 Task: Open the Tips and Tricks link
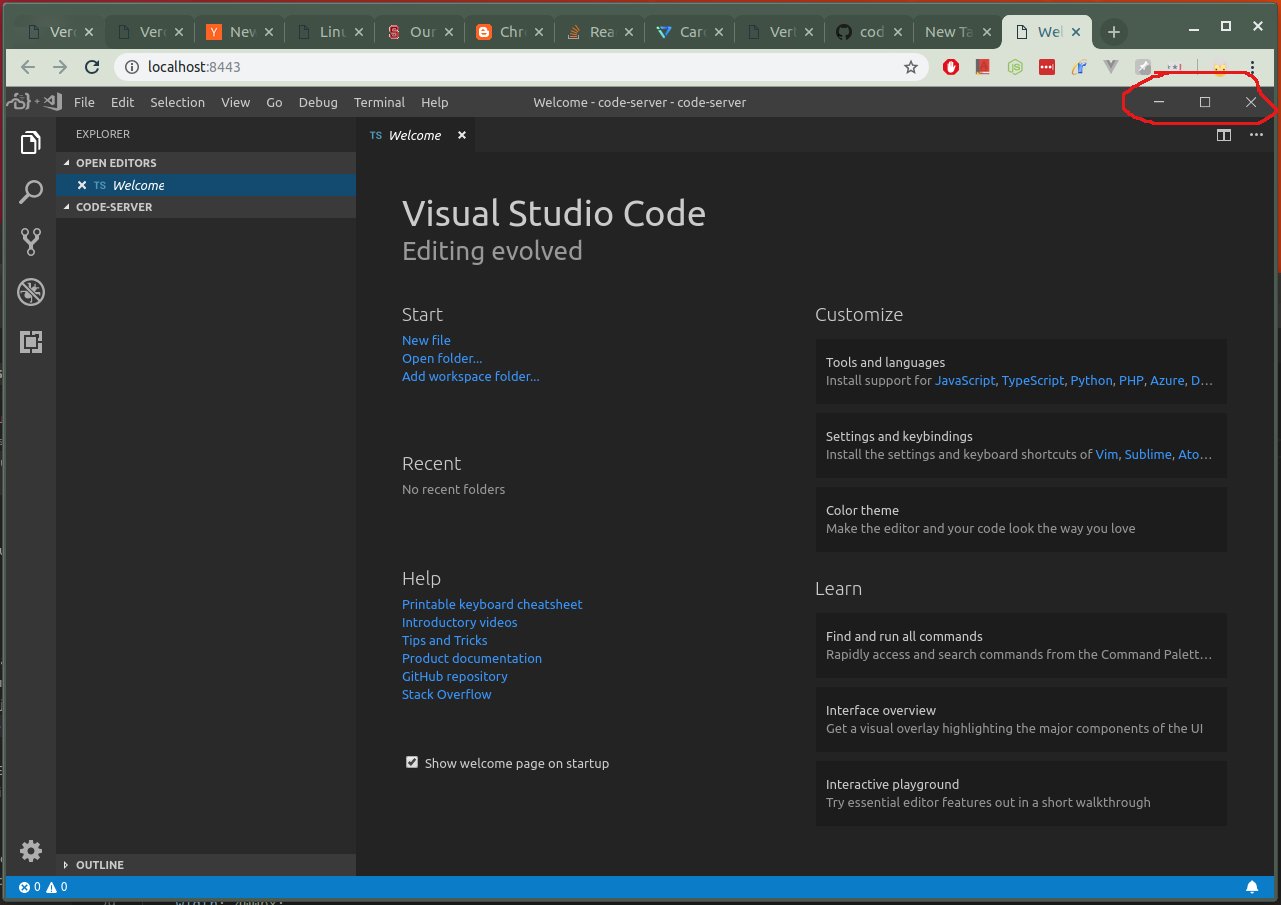tap(445, 640)
